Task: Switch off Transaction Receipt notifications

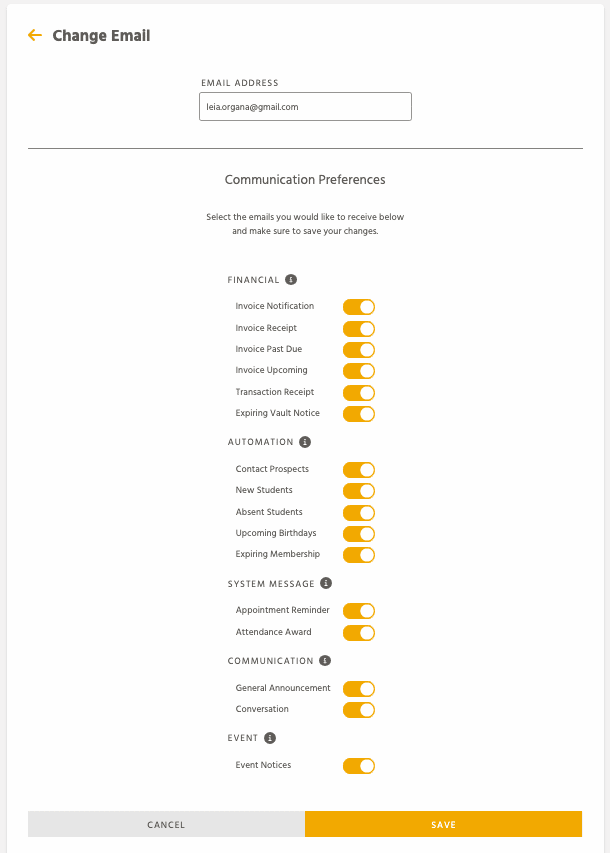Action: pyautogui.click(x=359, y=393)
